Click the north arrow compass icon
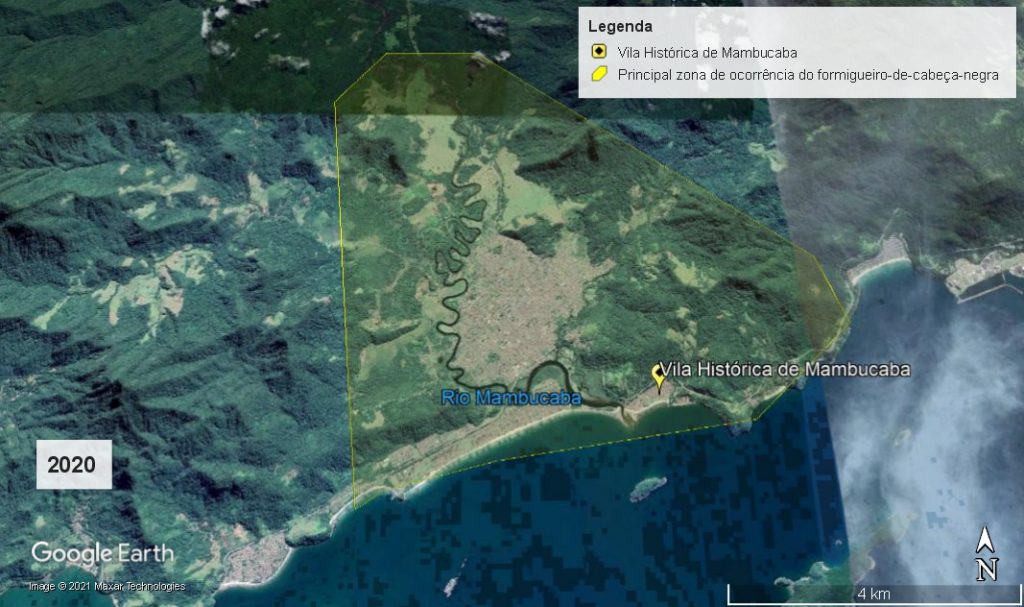Viewport: 1024px width, 607px height. click(x=986, y=553)
